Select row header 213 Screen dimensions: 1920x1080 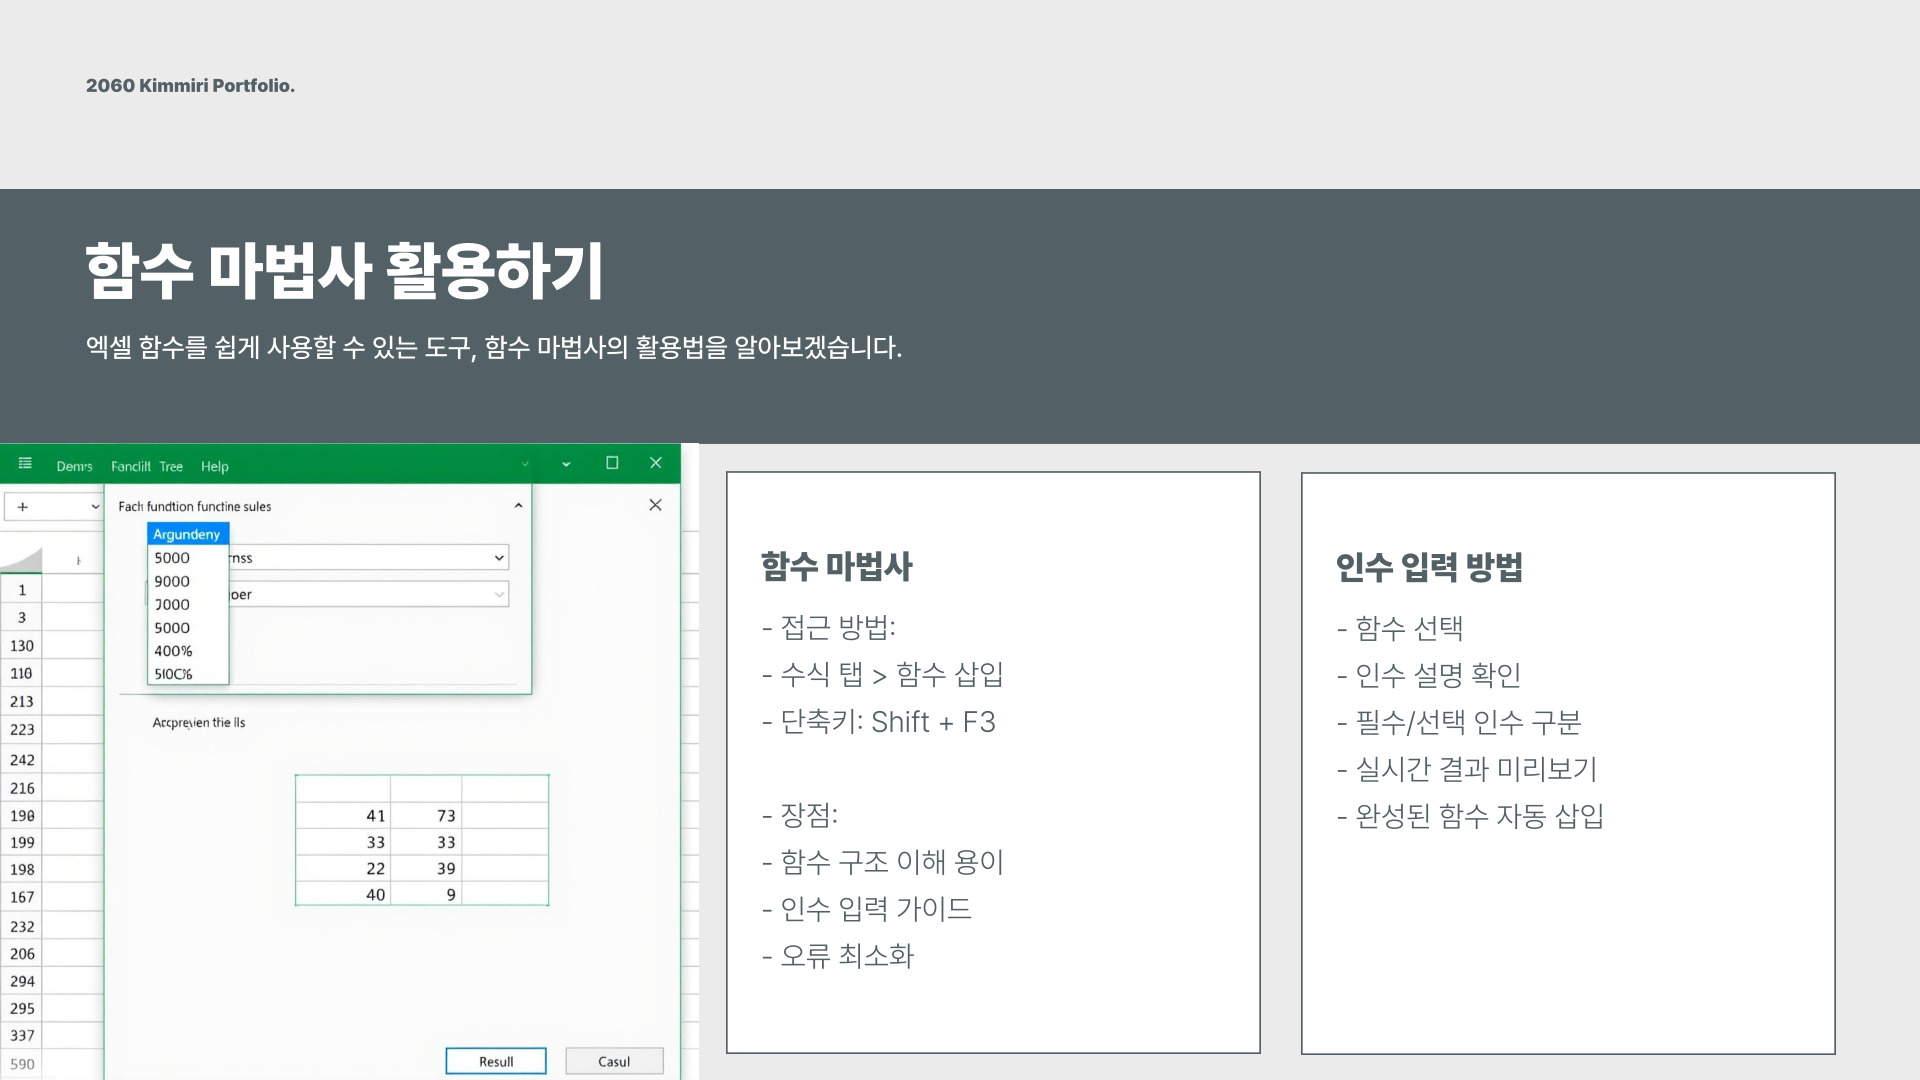pyautogui.click(x=22, y=702)
